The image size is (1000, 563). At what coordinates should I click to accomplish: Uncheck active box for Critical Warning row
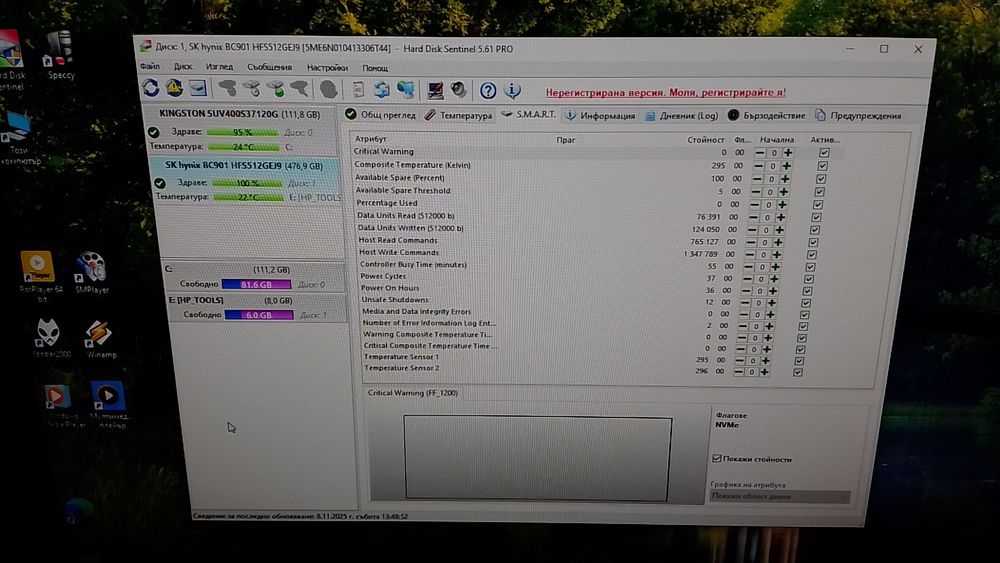point(824,153)
